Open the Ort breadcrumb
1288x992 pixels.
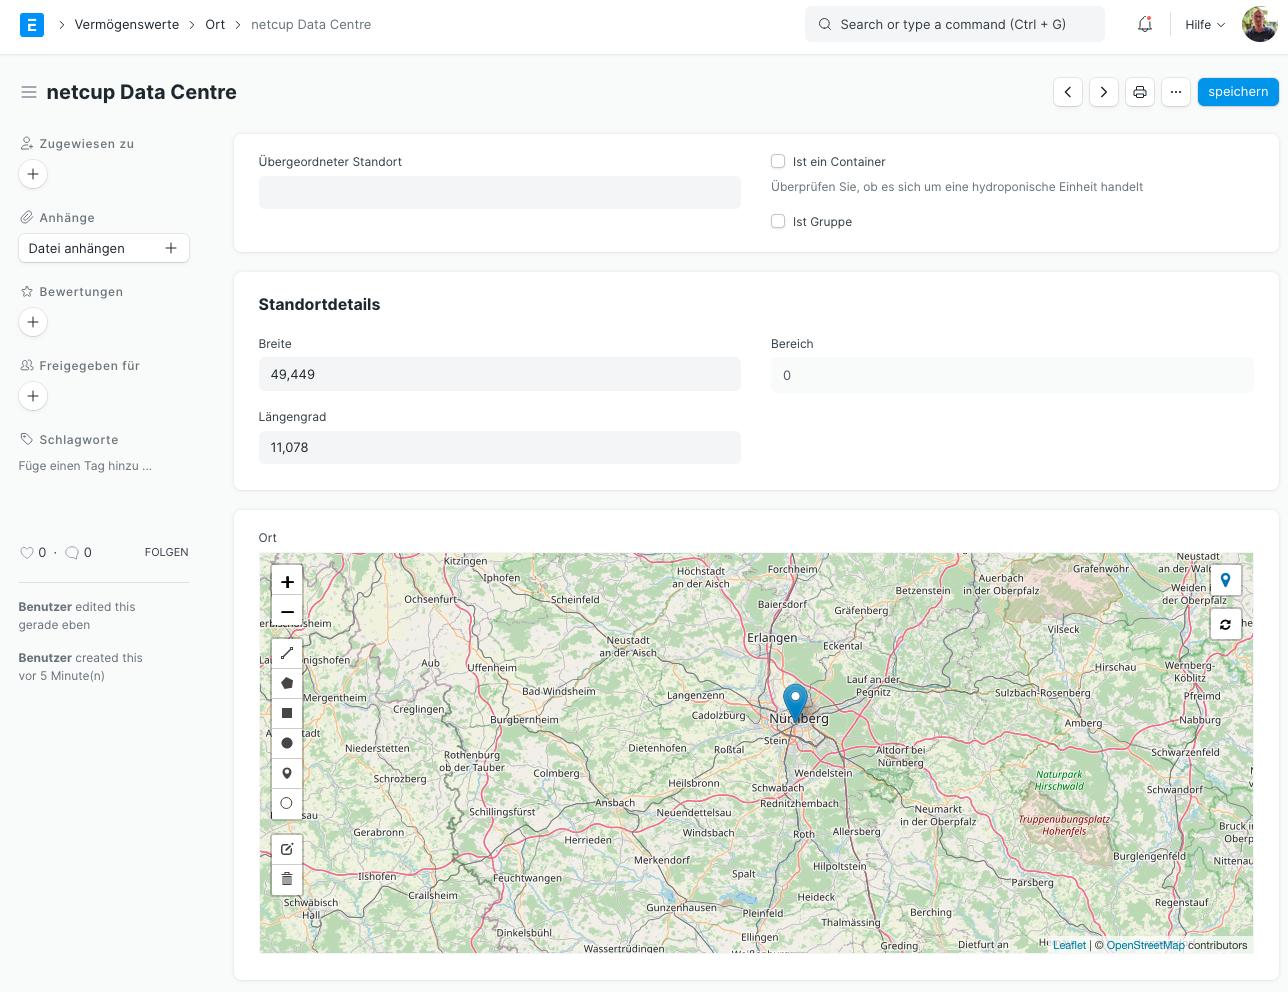pos(215,25)
